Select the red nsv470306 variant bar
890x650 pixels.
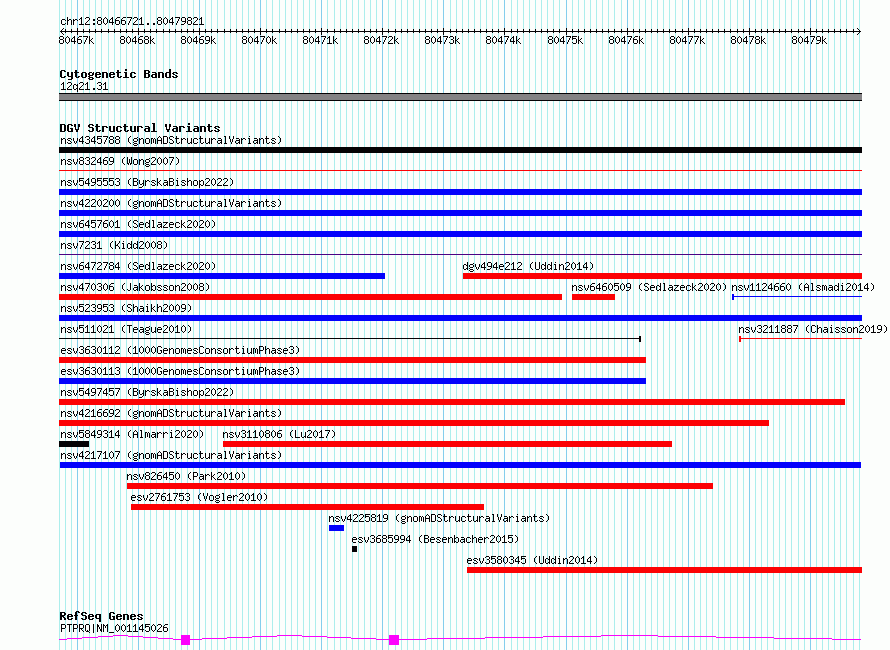310,297
